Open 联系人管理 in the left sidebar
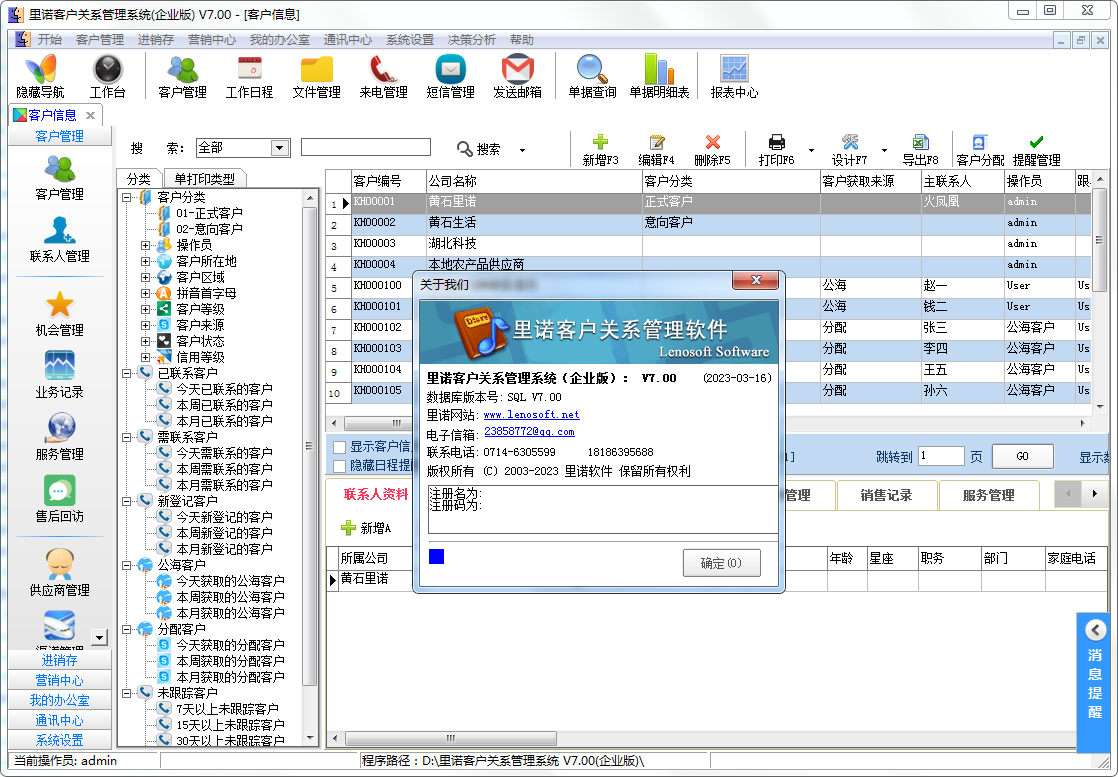 [x=60, y=238]
